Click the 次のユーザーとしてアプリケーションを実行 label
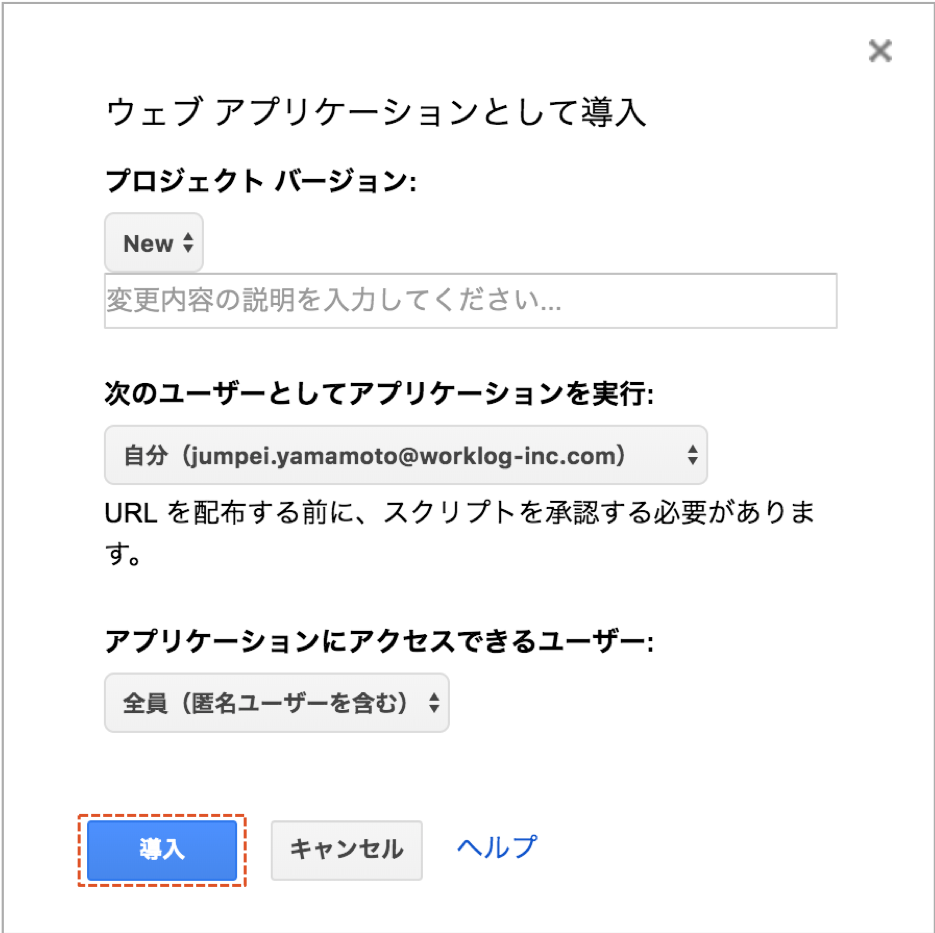The height and width of the screenshot is (933, 935). pos(379,394)
